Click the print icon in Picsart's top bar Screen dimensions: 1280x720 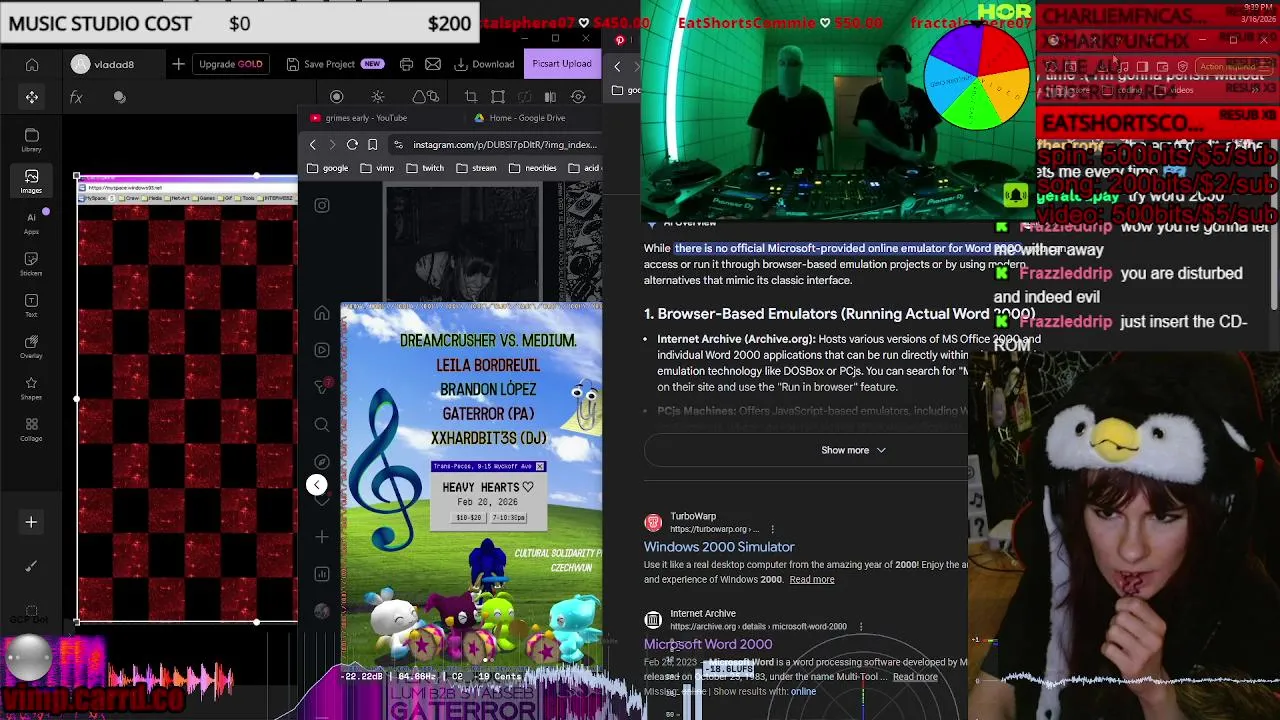(406, 64)
